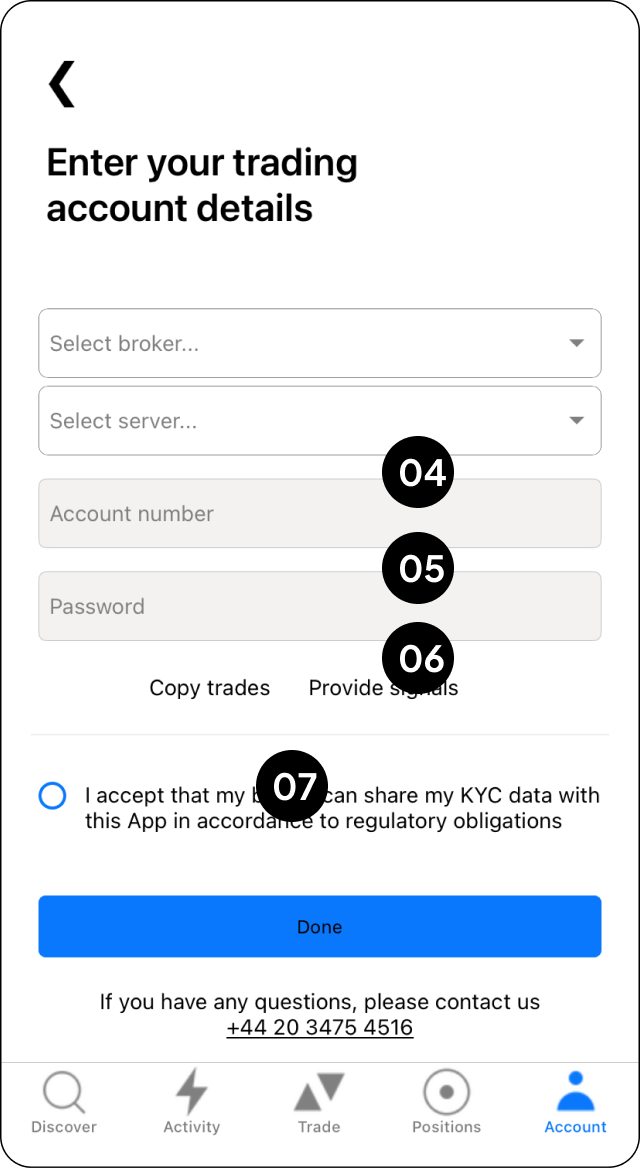Tap the +44 20 3475 4516 phone link

click(319, 1028)
